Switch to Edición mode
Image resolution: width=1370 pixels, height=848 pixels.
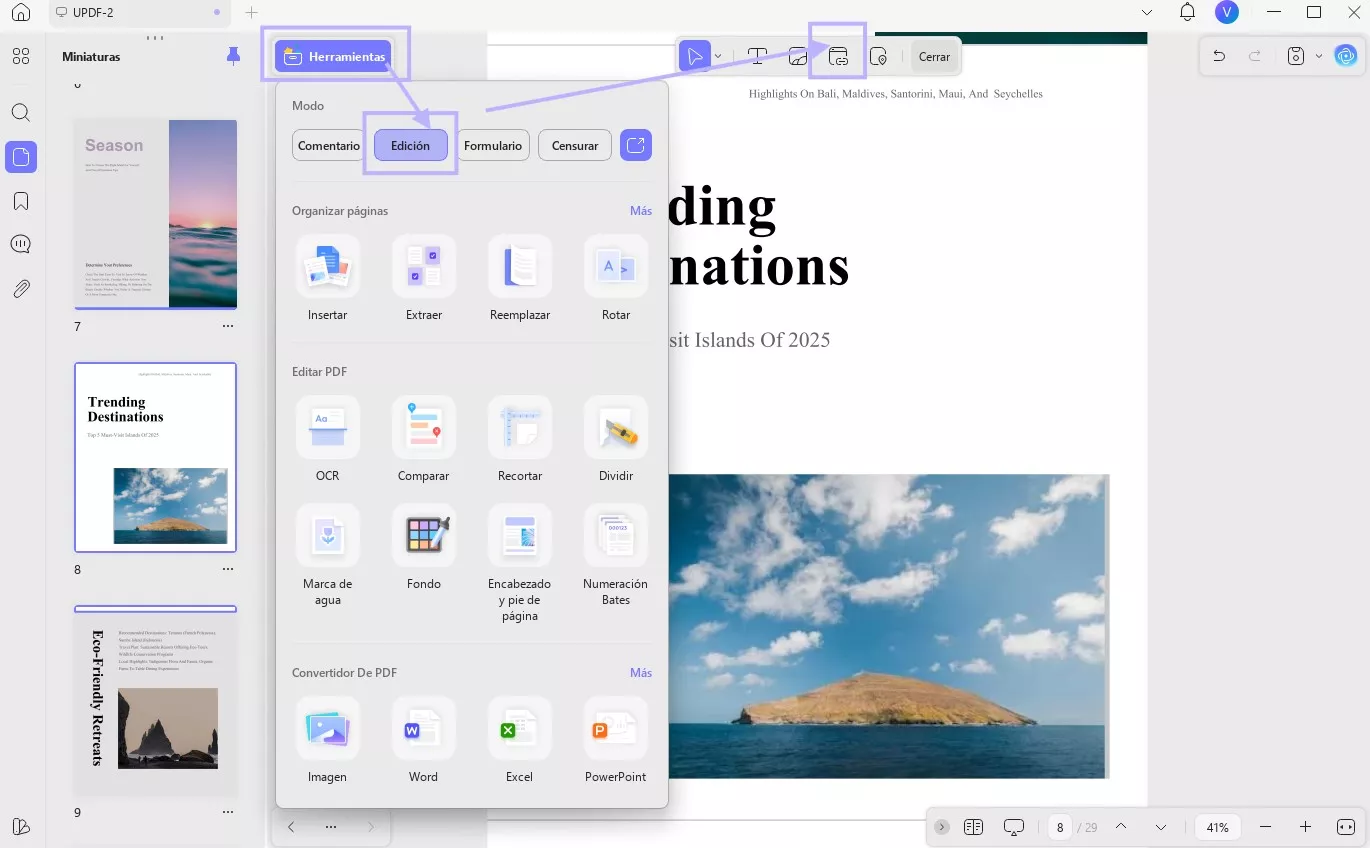click(x=411, y=145)
